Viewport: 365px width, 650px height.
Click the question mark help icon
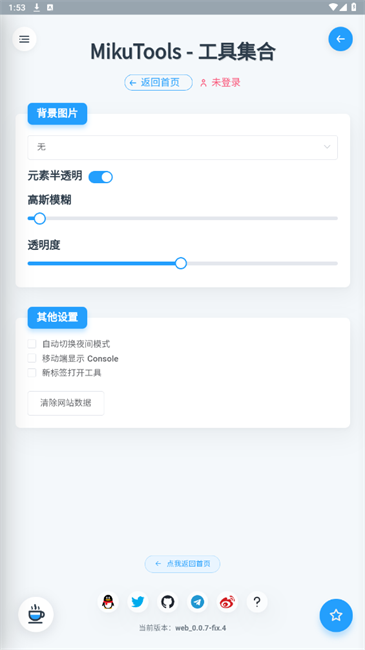point(257,601)
